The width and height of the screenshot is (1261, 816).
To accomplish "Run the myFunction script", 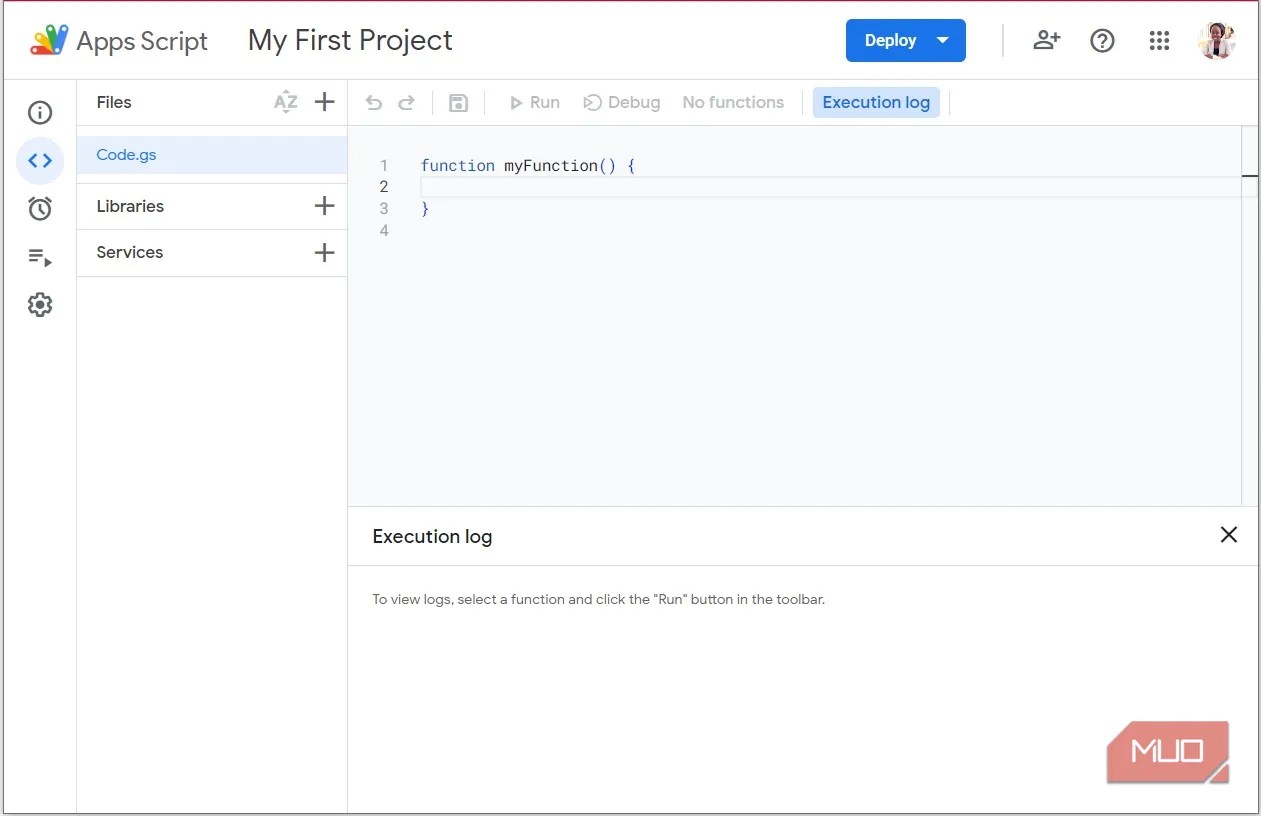I will point(534,102).
